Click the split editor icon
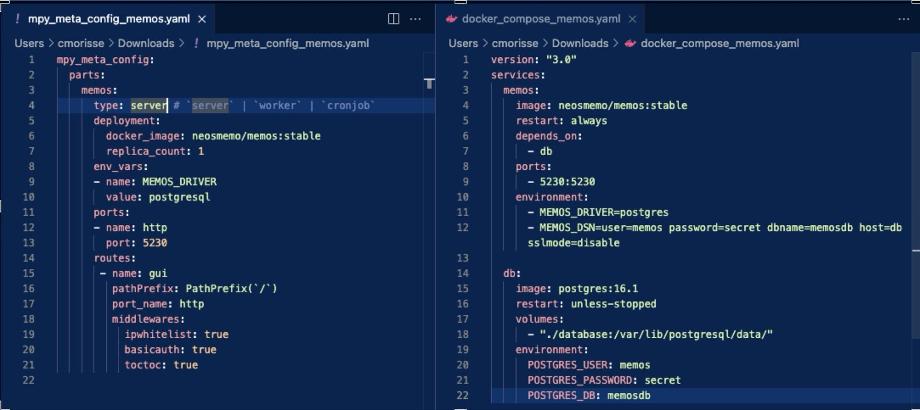The image size is (920, 410). 394,19
